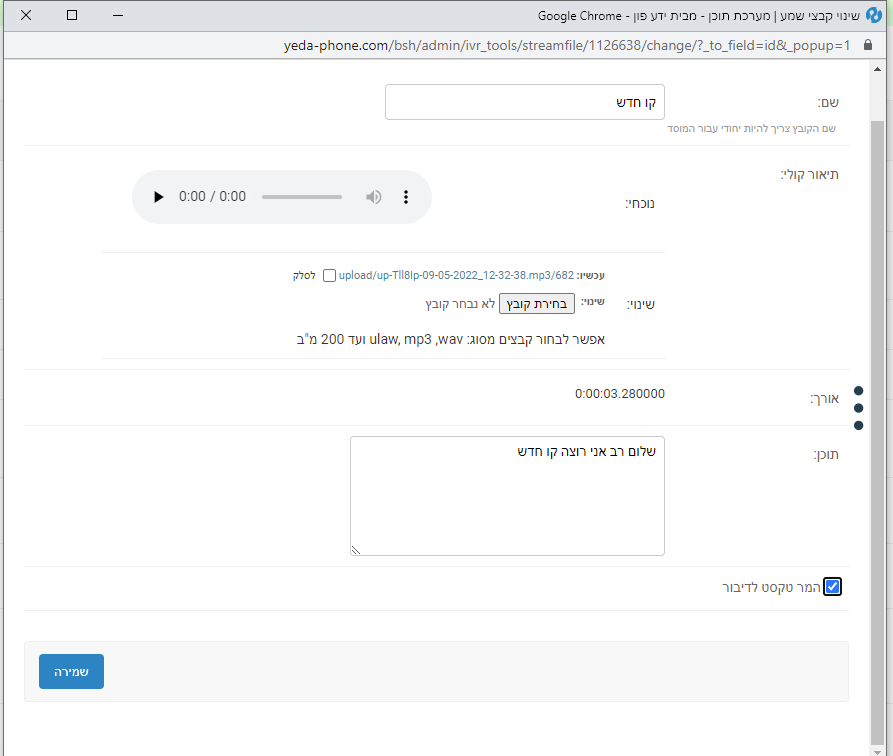
Task: Click the עכשיו label before the link
Action: [591, 276]
